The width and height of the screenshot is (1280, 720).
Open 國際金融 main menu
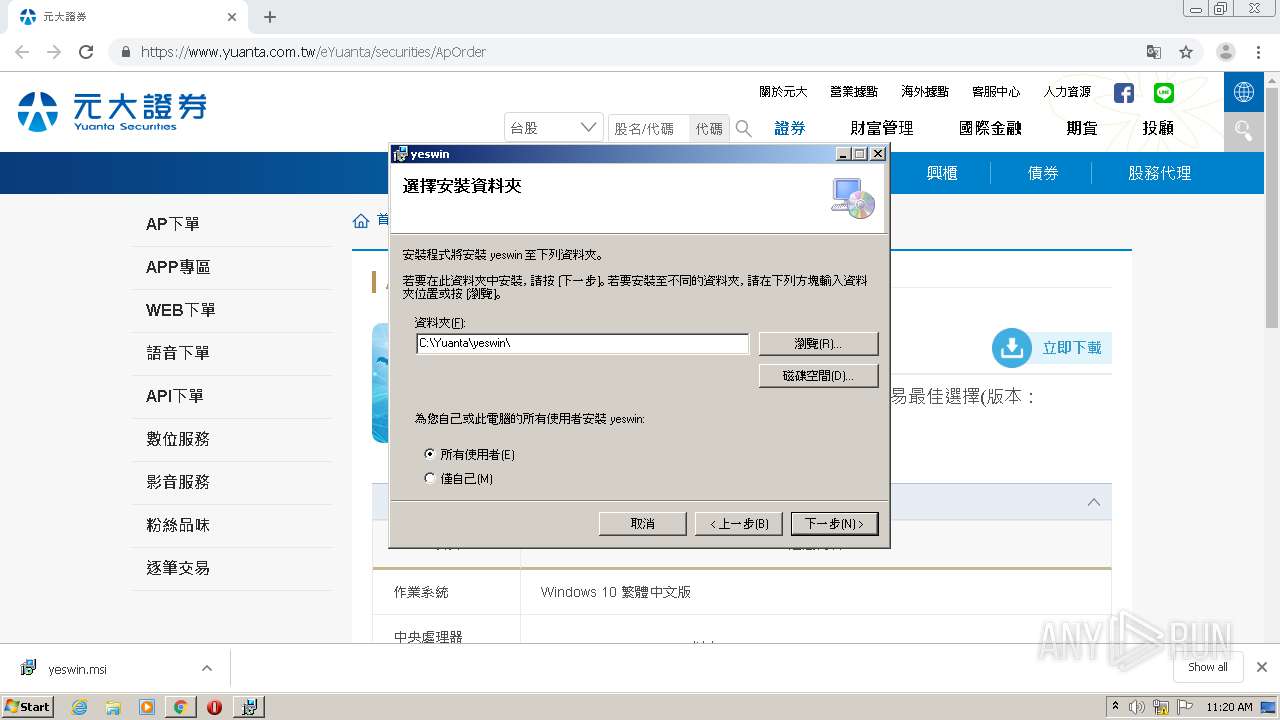click(x=990, y=128)
